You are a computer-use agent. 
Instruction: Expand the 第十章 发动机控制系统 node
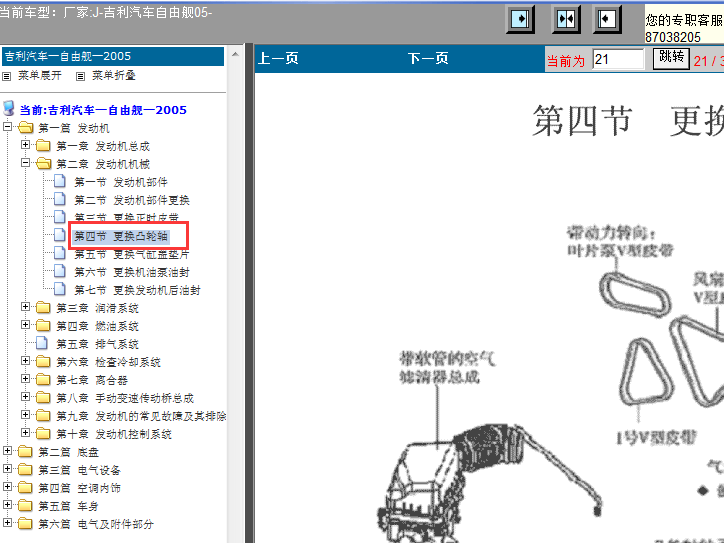pyautogui.click(x=25, y=433)
